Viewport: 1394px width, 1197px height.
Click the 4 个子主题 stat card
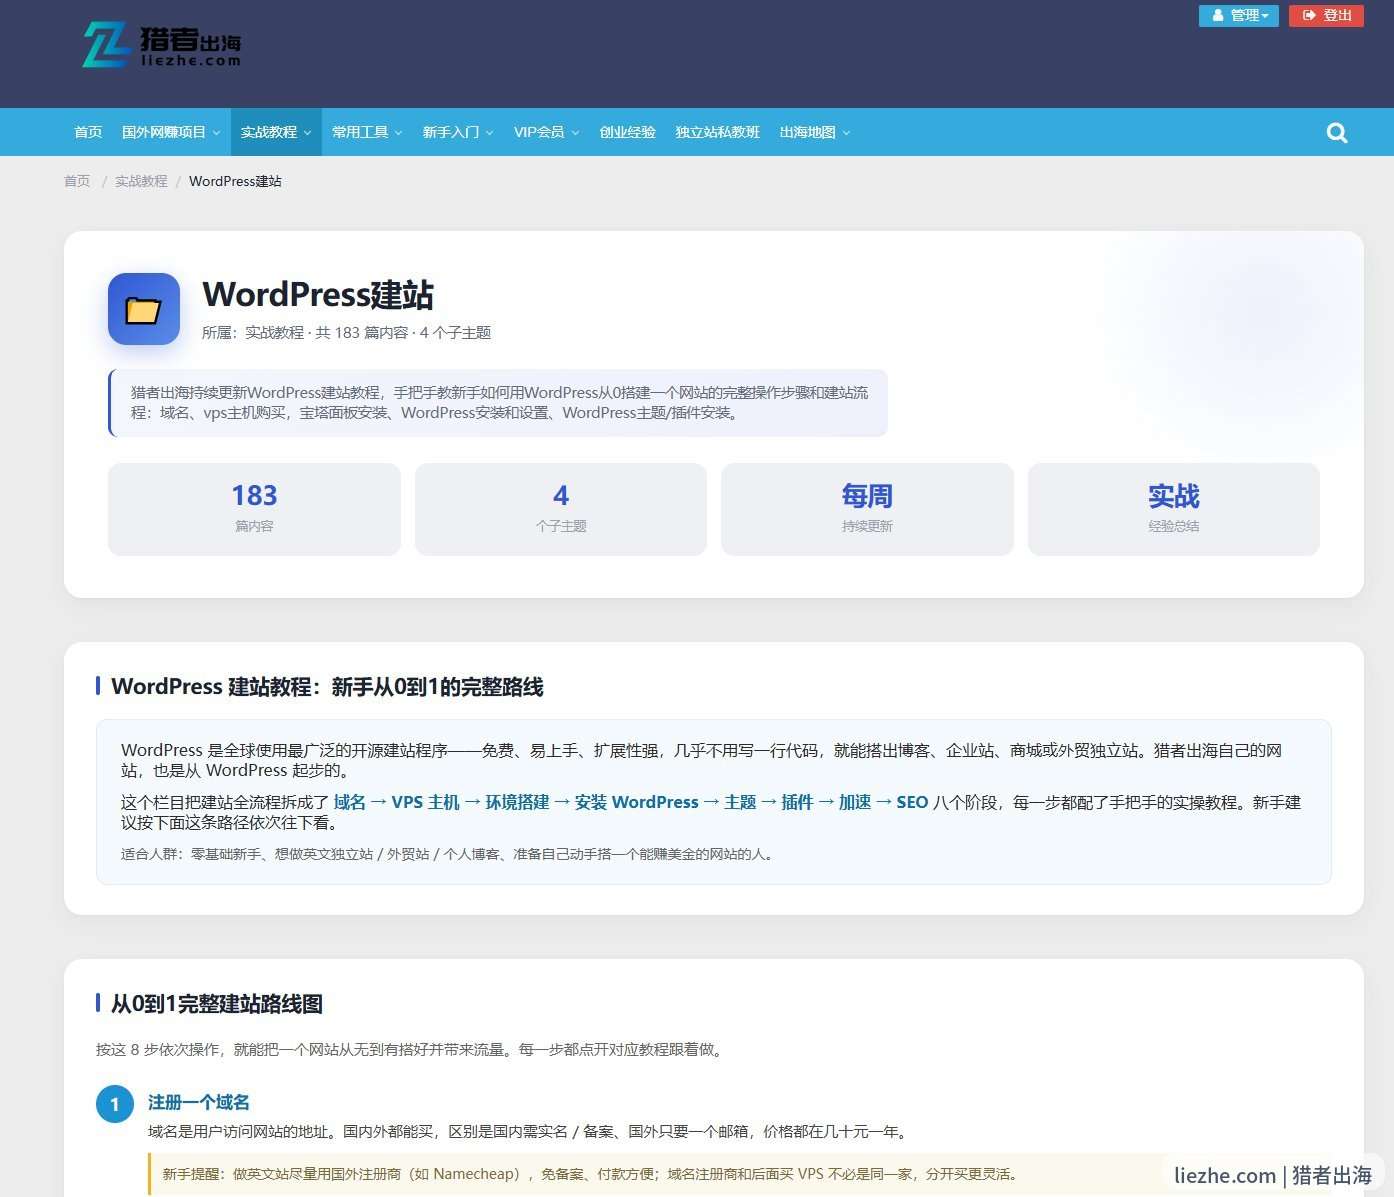(x=561, y=509)
